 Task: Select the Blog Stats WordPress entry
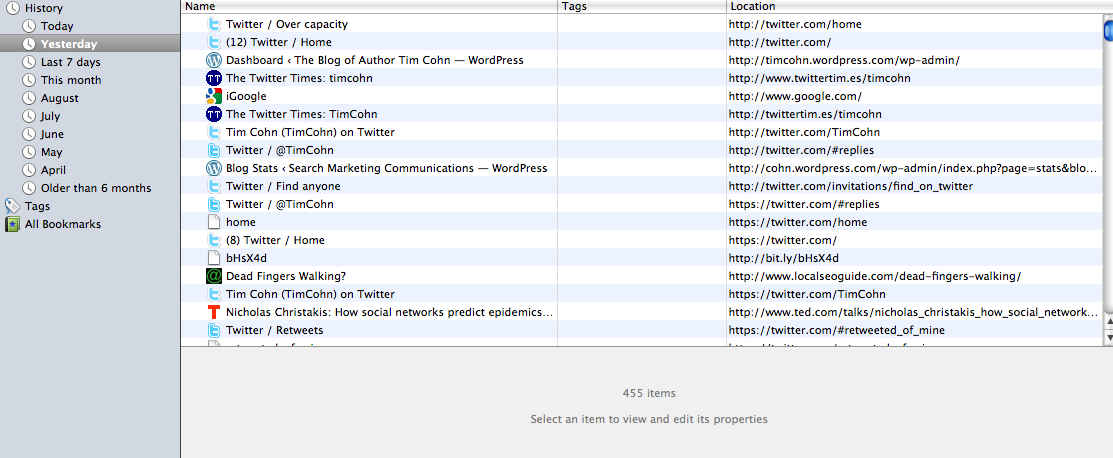386,168
